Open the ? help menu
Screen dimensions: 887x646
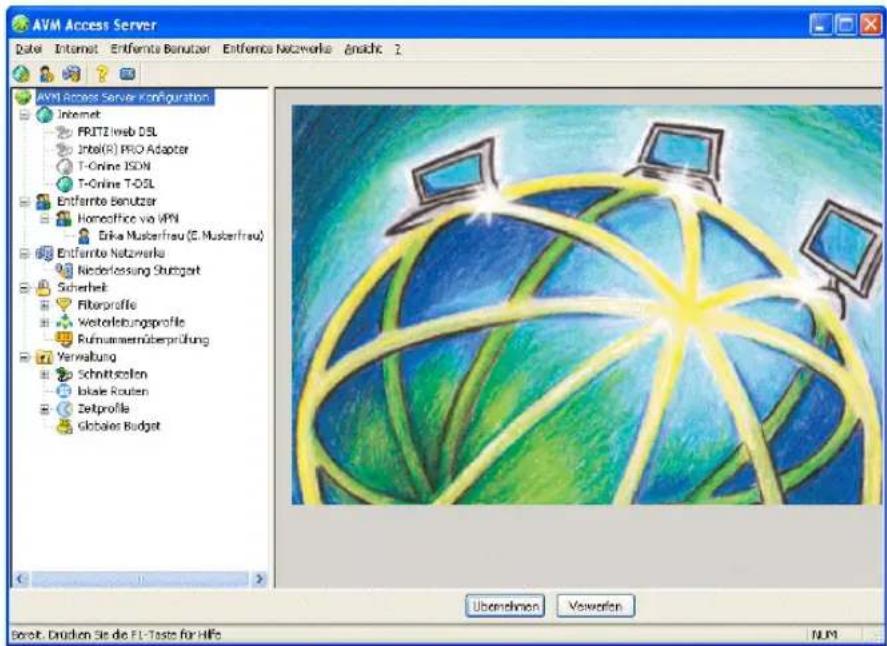(398, 49)
